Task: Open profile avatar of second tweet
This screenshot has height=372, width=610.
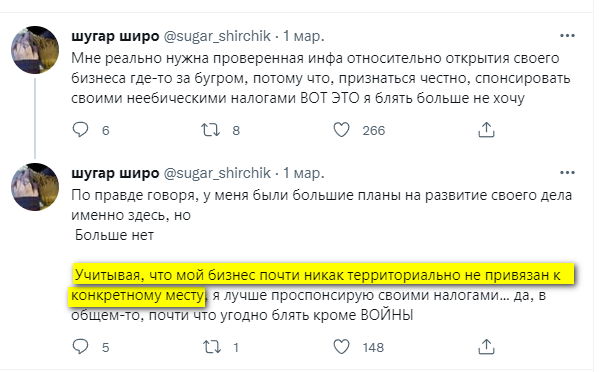Action: [x=35, y=187]
